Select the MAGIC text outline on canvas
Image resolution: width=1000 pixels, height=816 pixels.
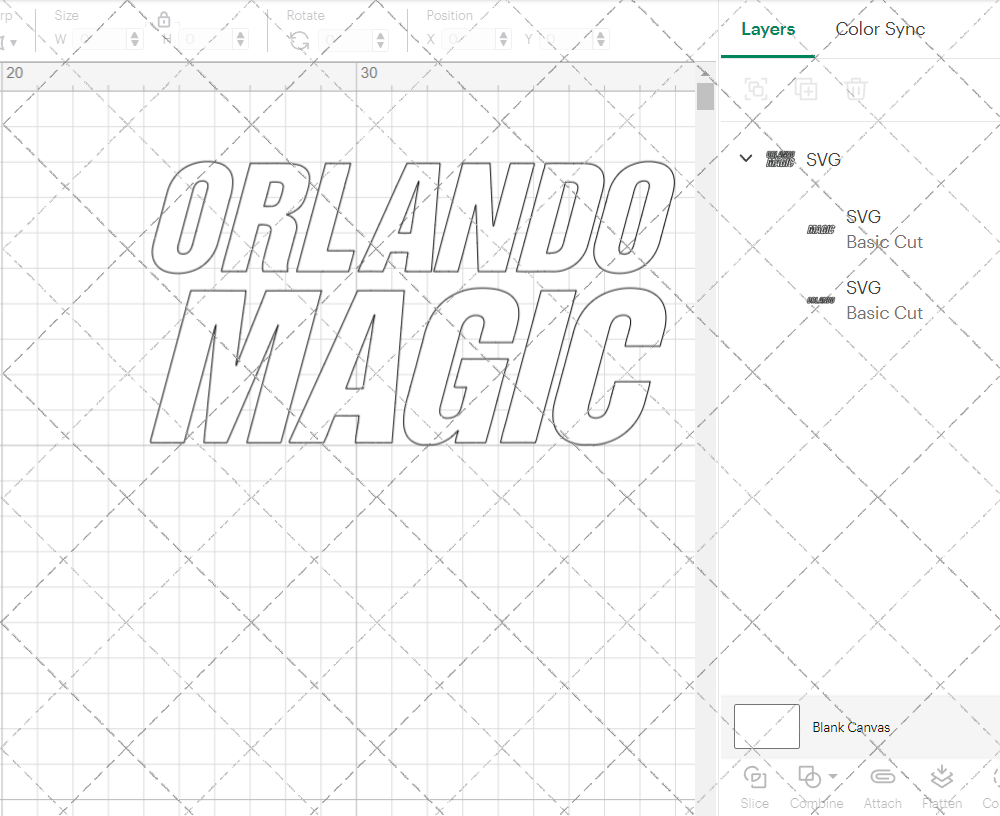(408, 366)
